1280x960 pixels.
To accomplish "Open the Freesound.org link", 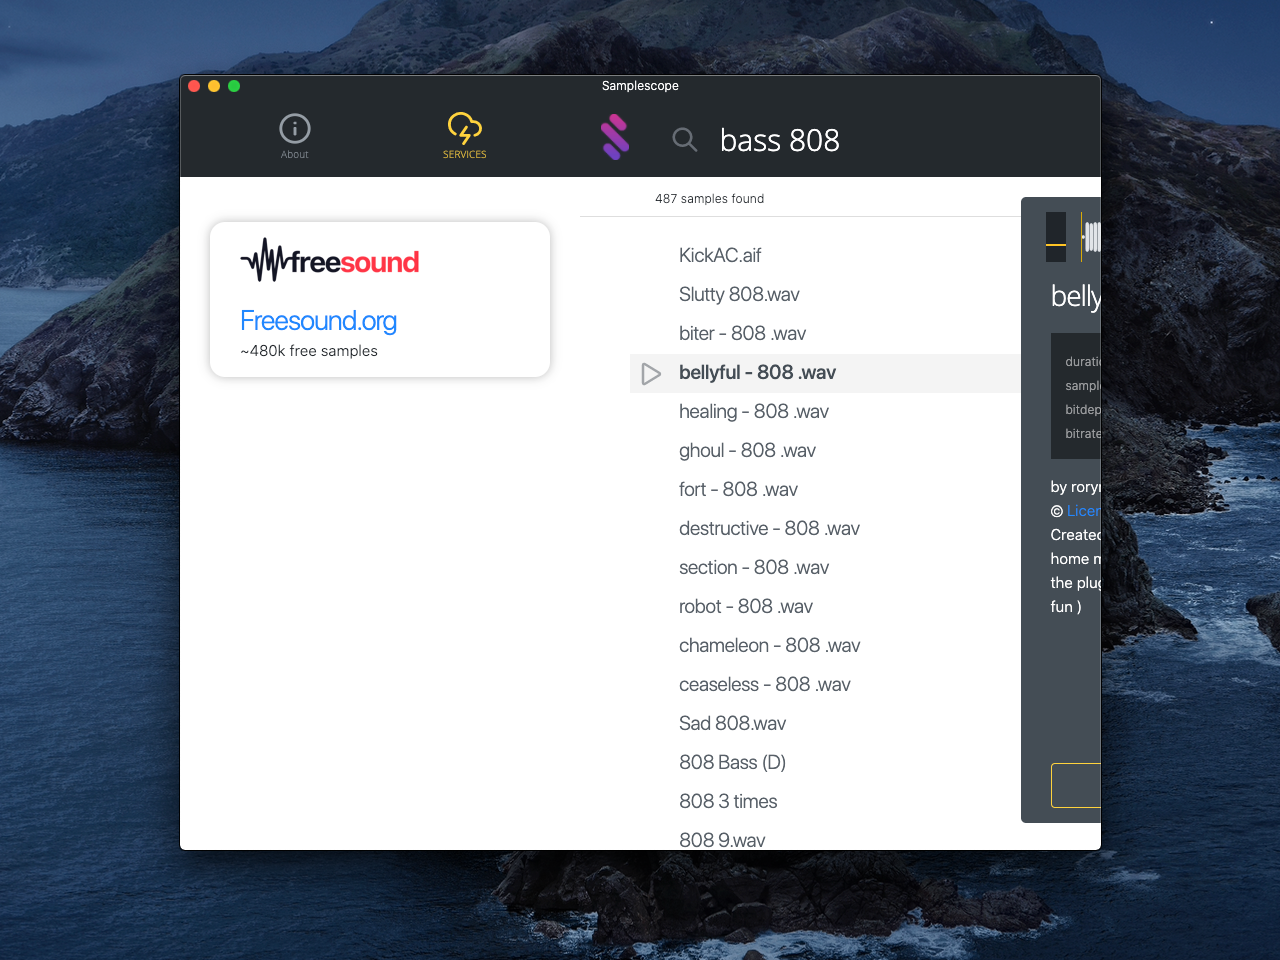I will click(318, 321).
